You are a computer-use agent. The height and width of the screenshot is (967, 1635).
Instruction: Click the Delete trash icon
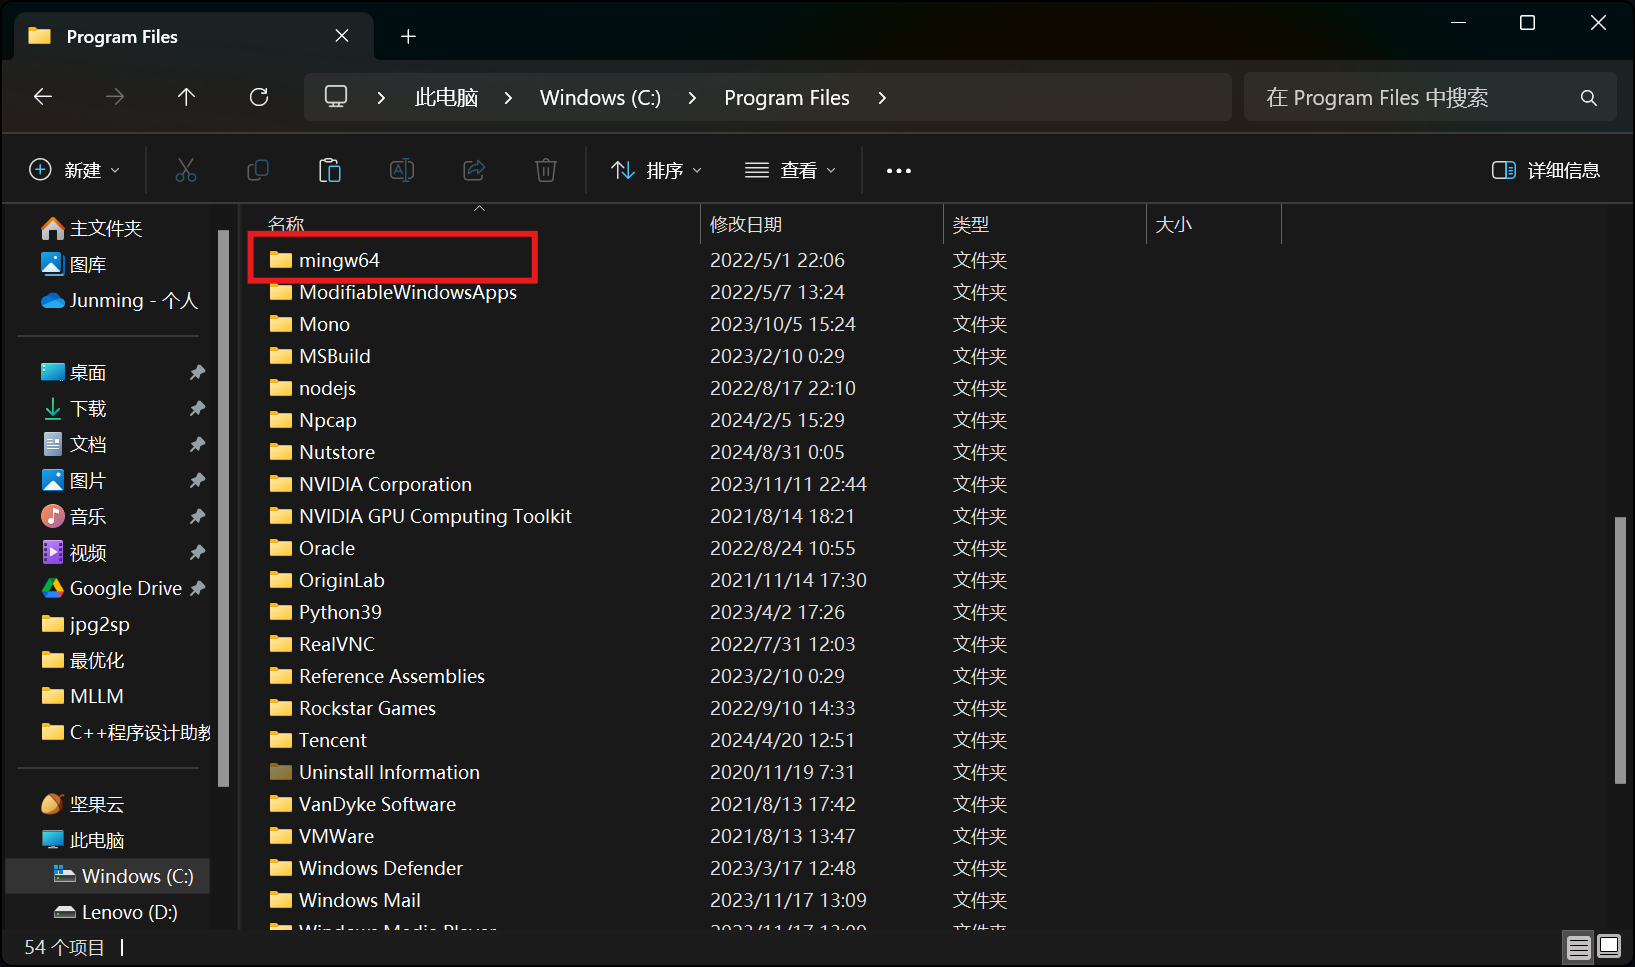coord(546,170)
